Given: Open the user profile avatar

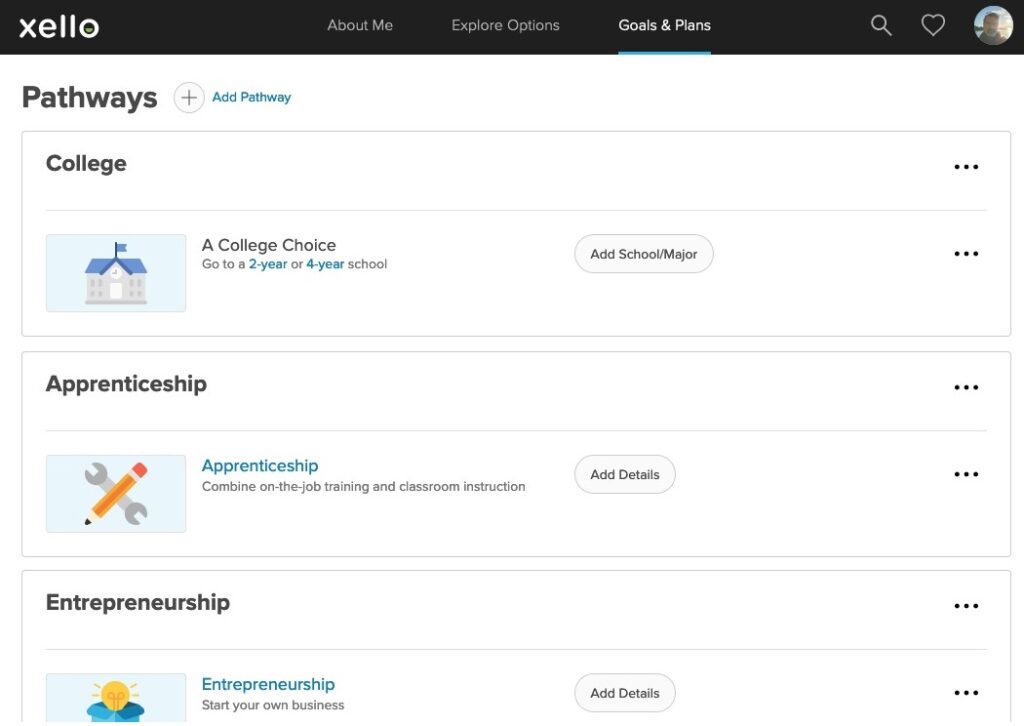Looking at the screenshot, I should [993, 26].
